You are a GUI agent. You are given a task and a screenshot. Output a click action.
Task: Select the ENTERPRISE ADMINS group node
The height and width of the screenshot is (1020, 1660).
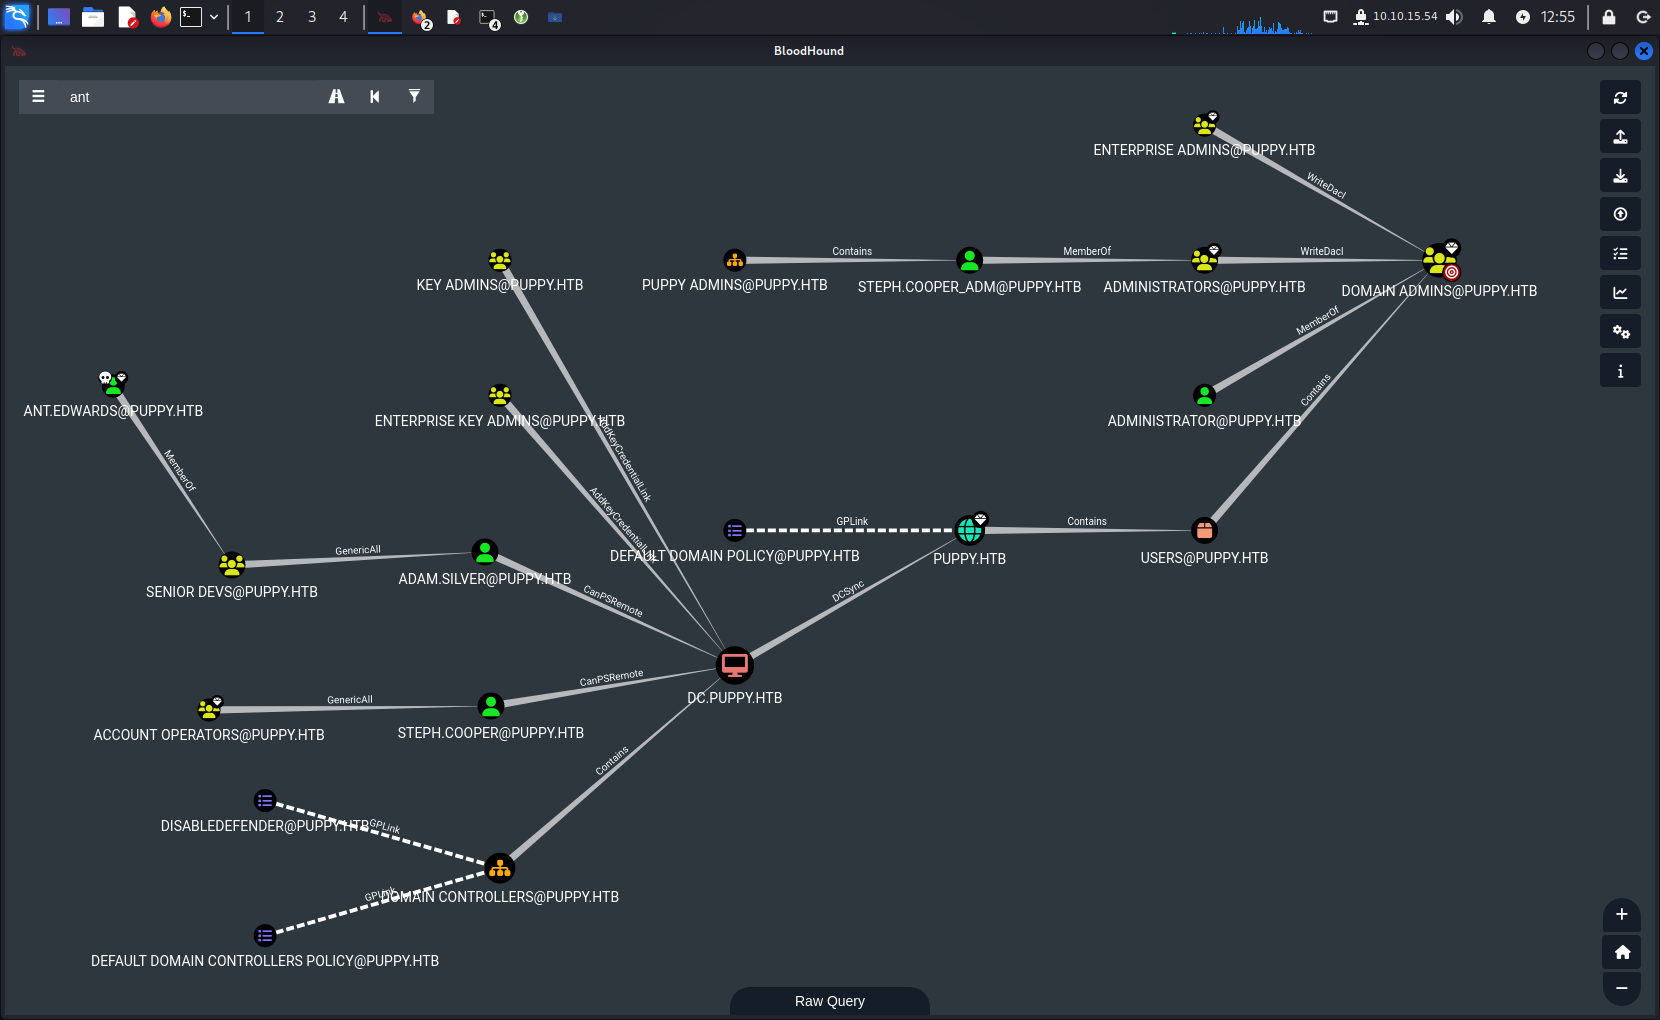point(1205,124)
